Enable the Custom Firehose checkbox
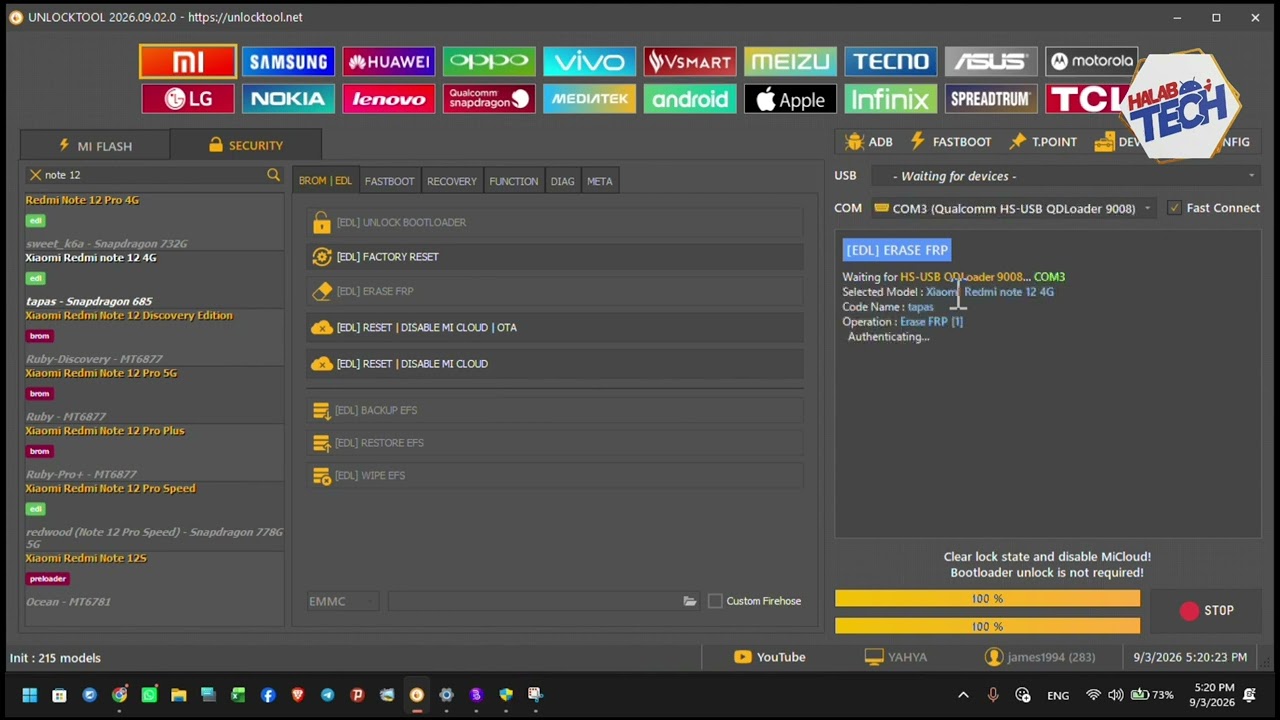This screenshot has height=720, width=1280. point(715,601)
